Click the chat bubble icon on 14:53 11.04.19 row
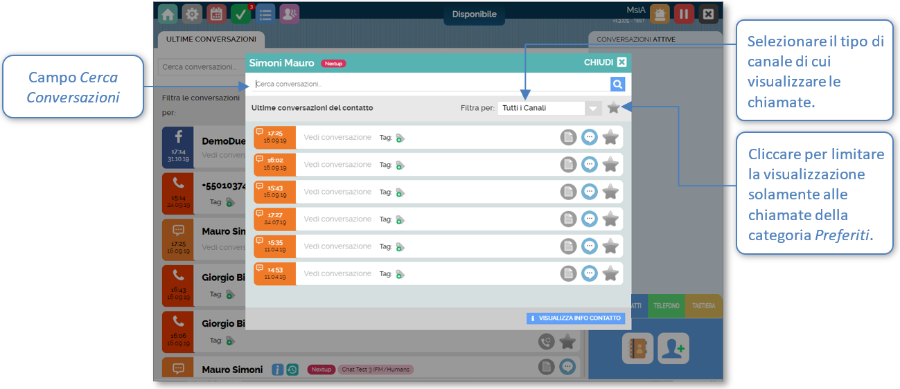This screenshot has width=900, height=389. coord(589,274)
